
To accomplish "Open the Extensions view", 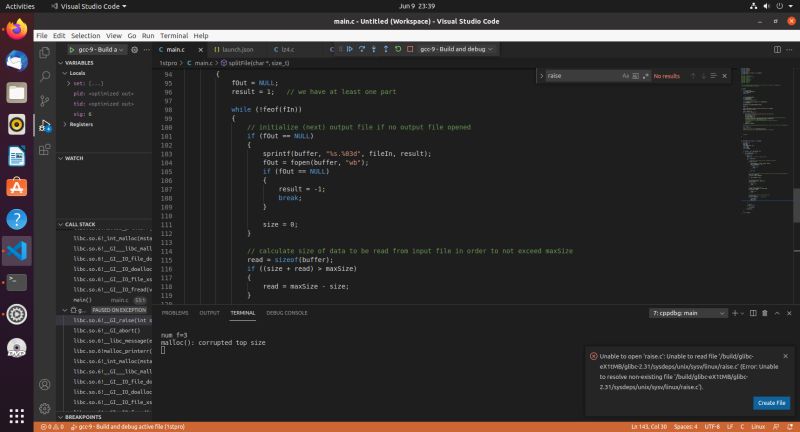I will coord(45,149).
